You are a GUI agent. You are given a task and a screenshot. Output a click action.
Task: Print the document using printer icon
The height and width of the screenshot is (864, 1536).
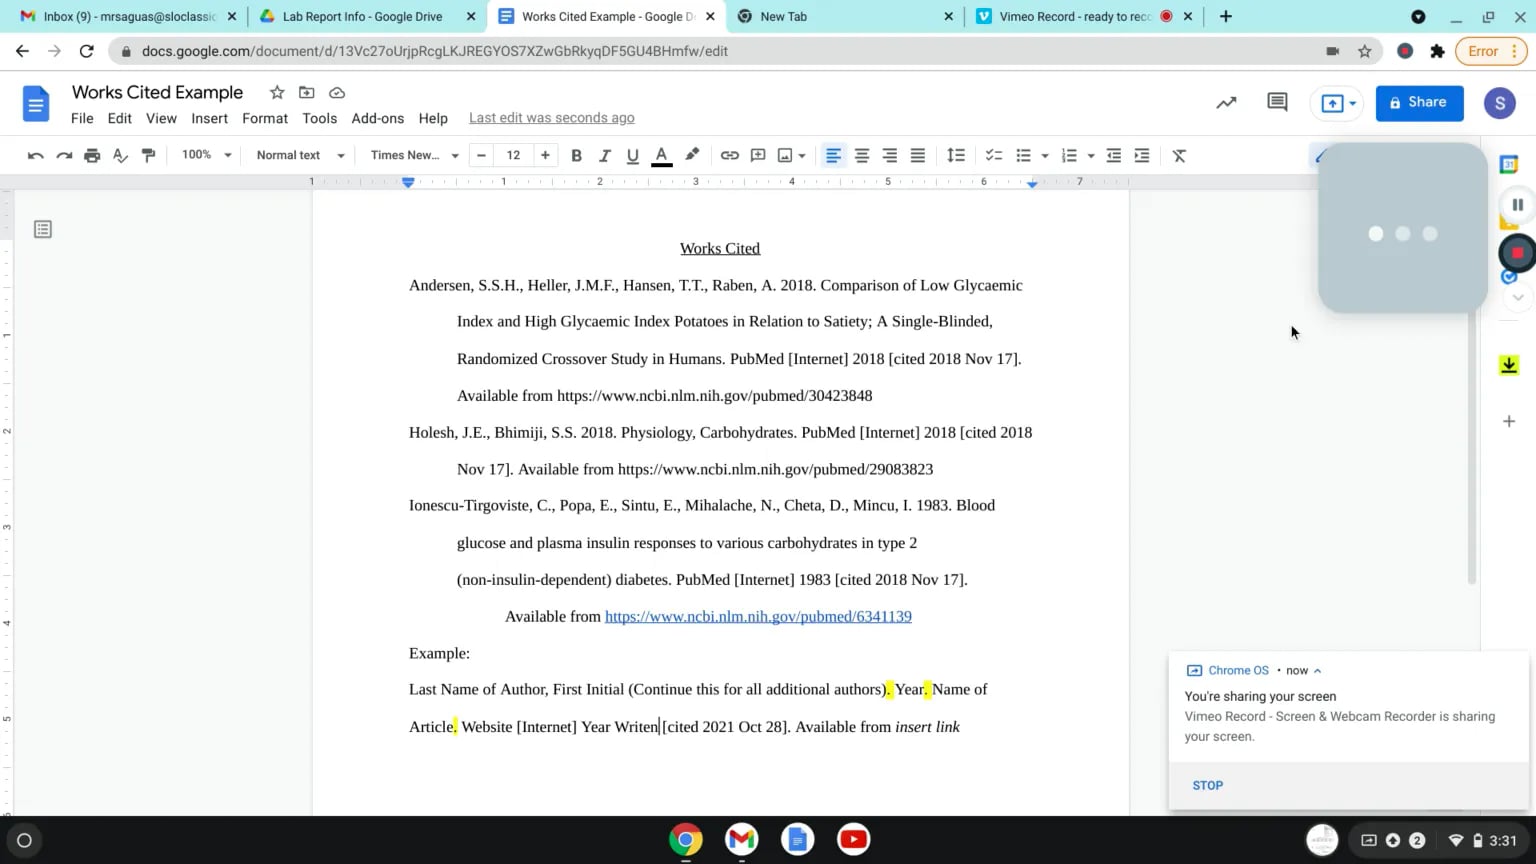point(92,155)
